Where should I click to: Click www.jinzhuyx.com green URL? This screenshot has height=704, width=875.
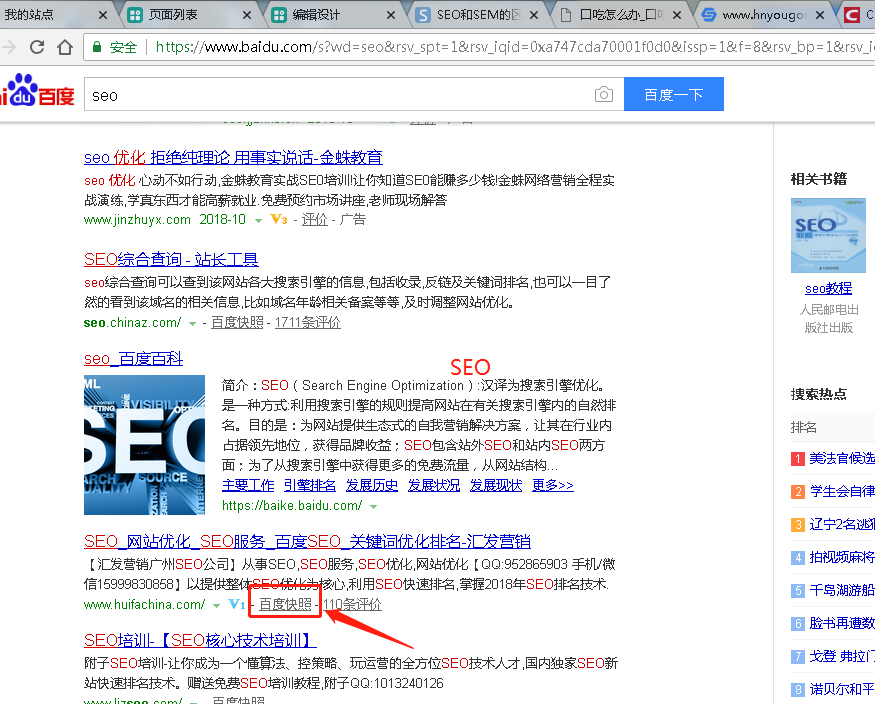(137, 220)
